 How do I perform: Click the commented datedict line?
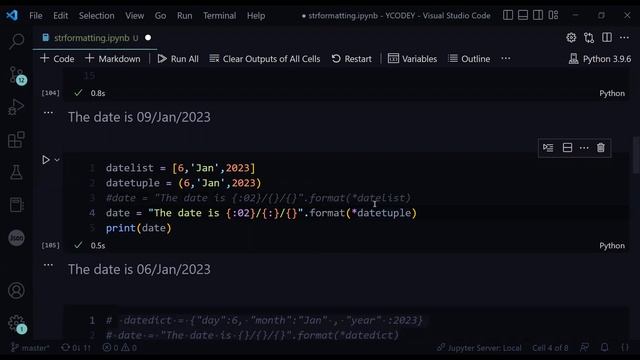click(x=264, y=320)
